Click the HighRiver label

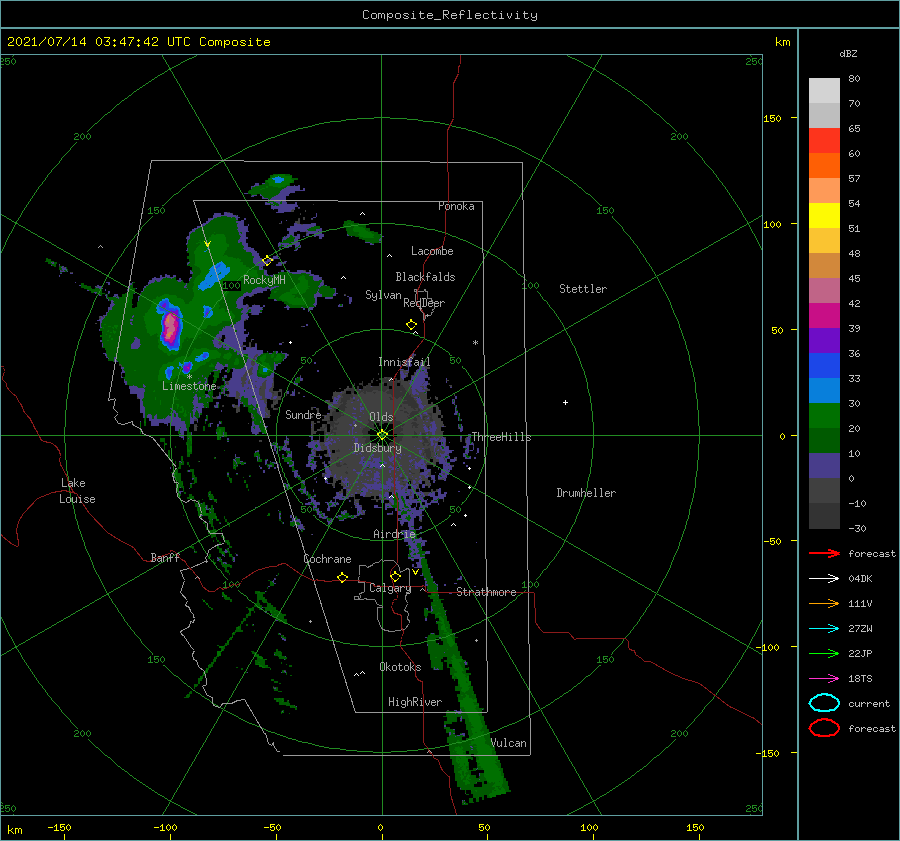414,702
